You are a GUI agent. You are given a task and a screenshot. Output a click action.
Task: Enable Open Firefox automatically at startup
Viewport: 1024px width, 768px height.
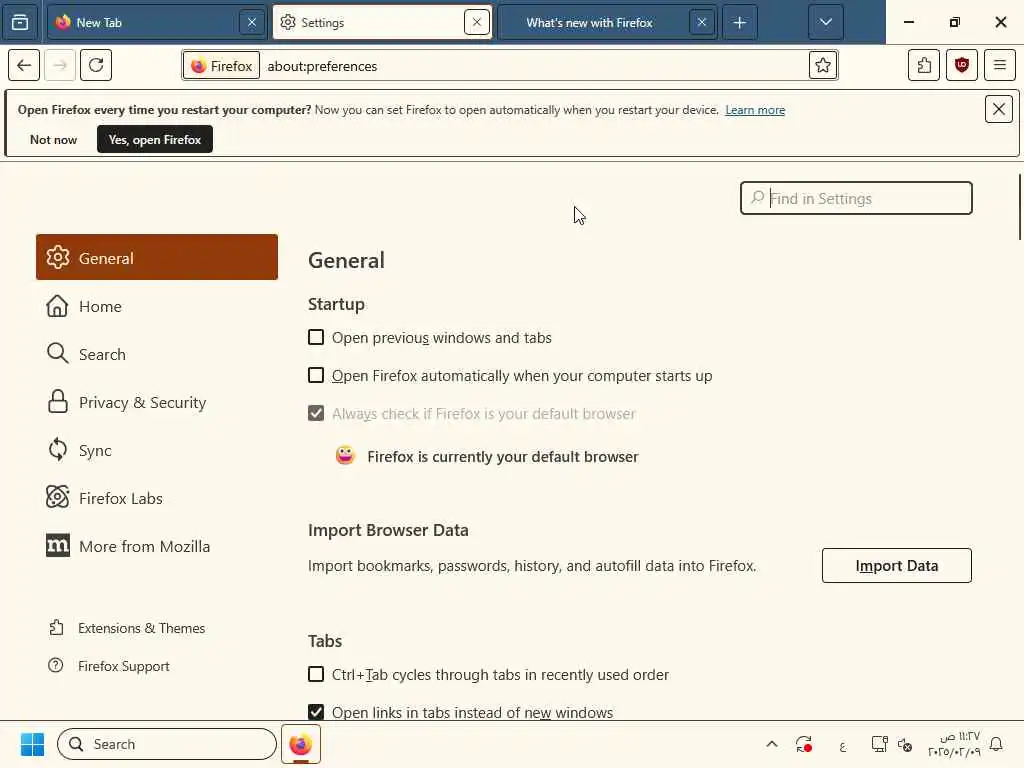[x=316, y=375]
